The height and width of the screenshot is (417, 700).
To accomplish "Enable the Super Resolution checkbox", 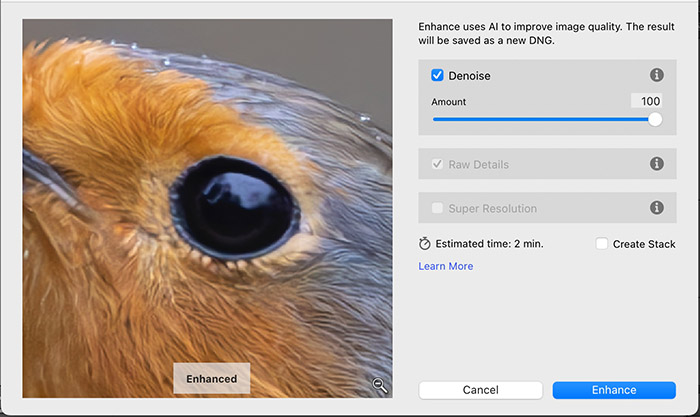I will [438, 208].
